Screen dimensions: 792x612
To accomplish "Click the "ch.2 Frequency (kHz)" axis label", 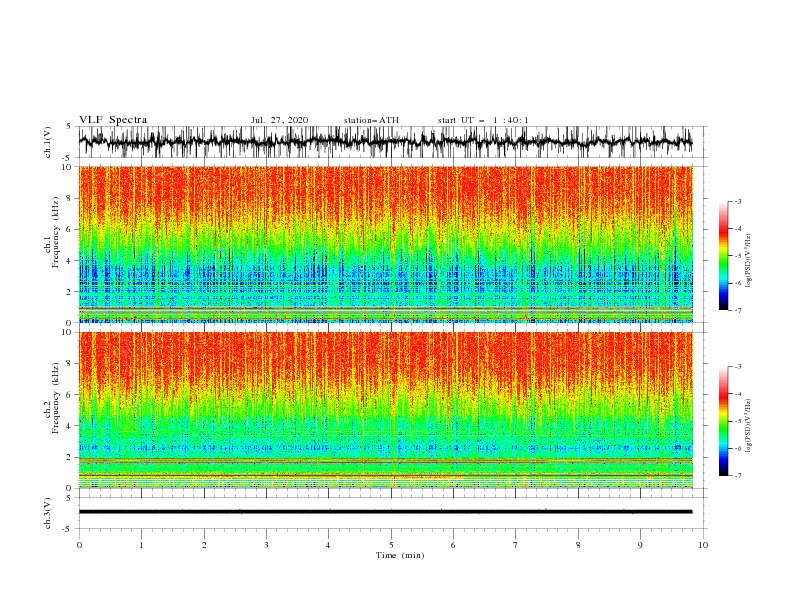I will point(52,398).
